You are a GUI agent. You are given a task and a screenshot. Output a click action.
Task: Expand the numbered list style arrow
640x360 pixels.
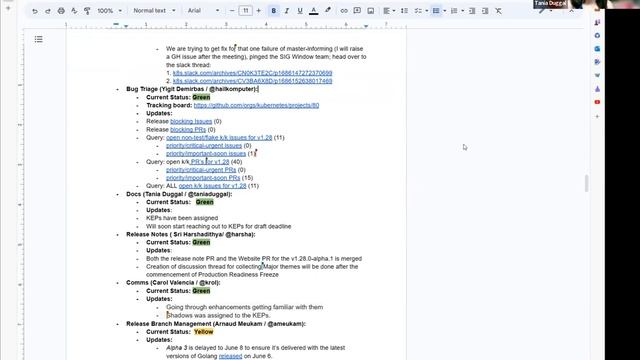pos(462,11)
